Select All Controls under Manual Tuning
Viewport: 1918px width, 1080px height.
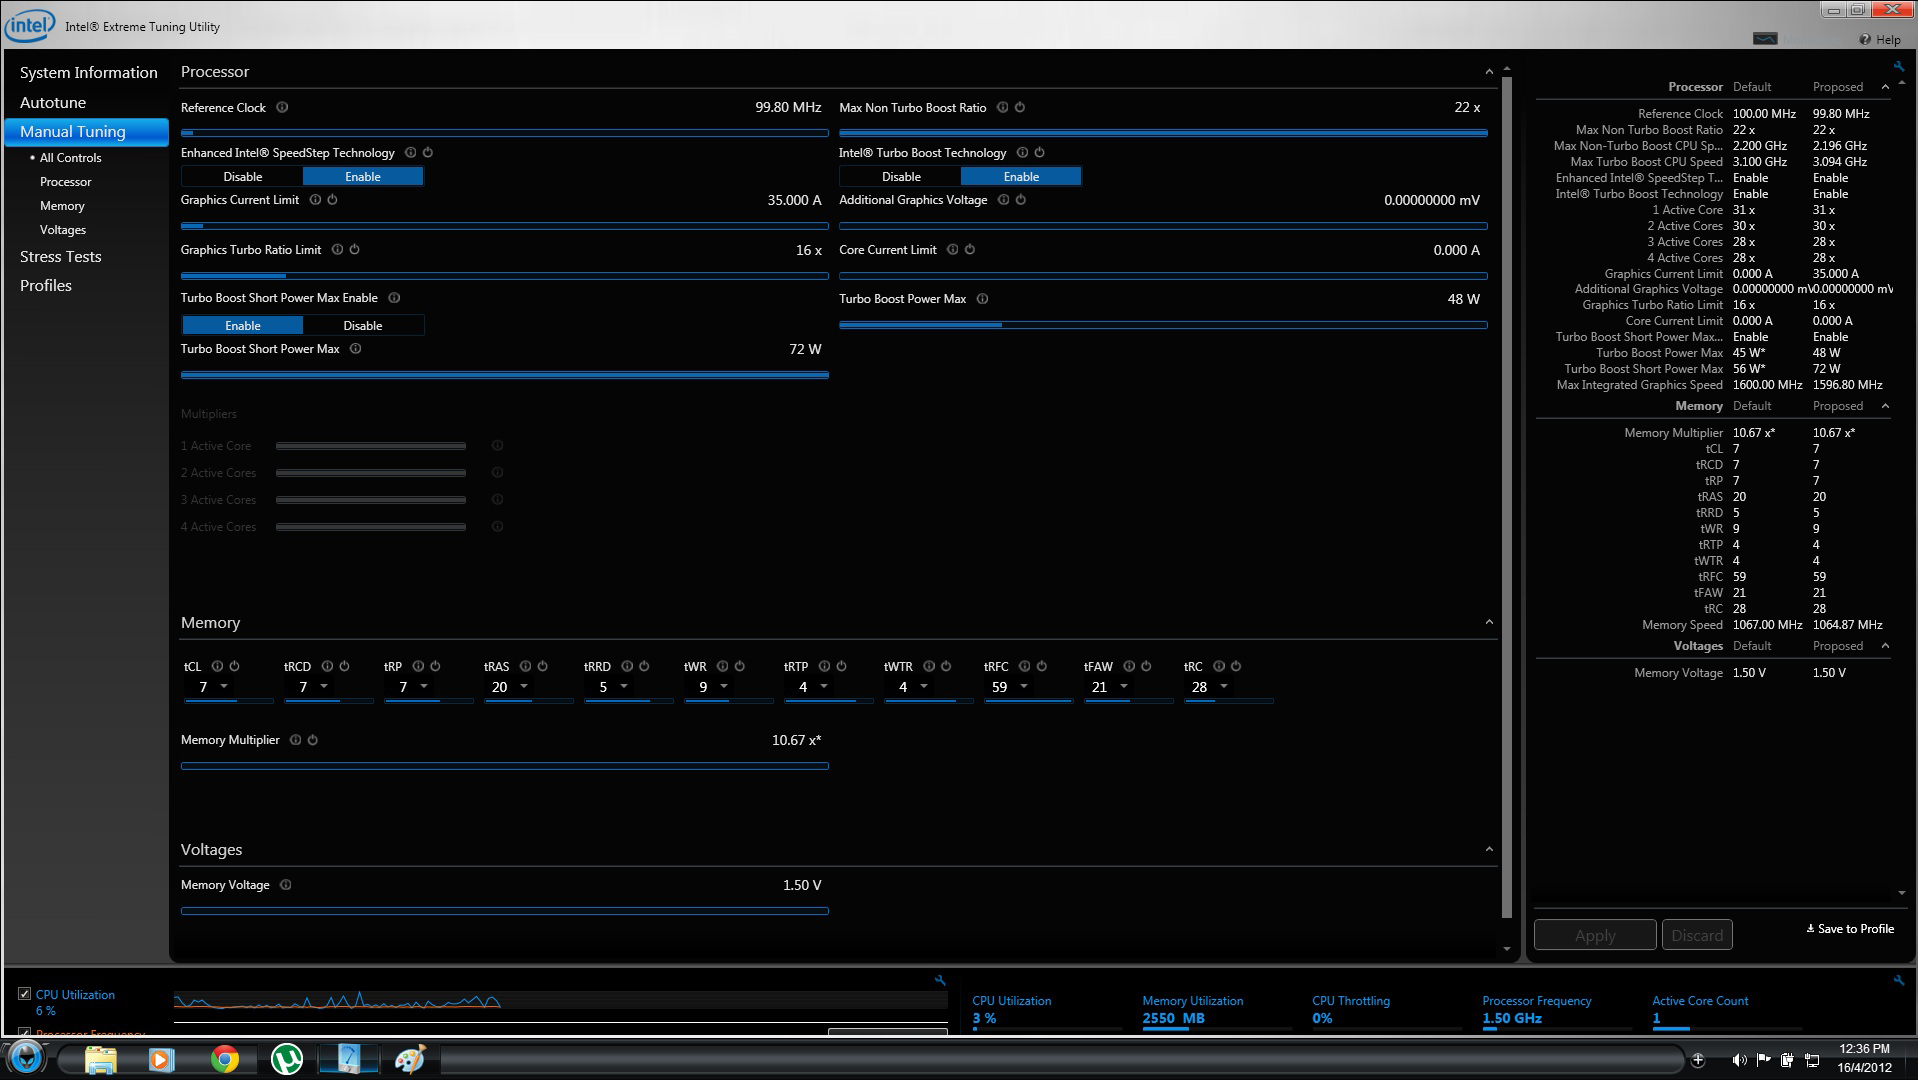[x=70, y=157]
